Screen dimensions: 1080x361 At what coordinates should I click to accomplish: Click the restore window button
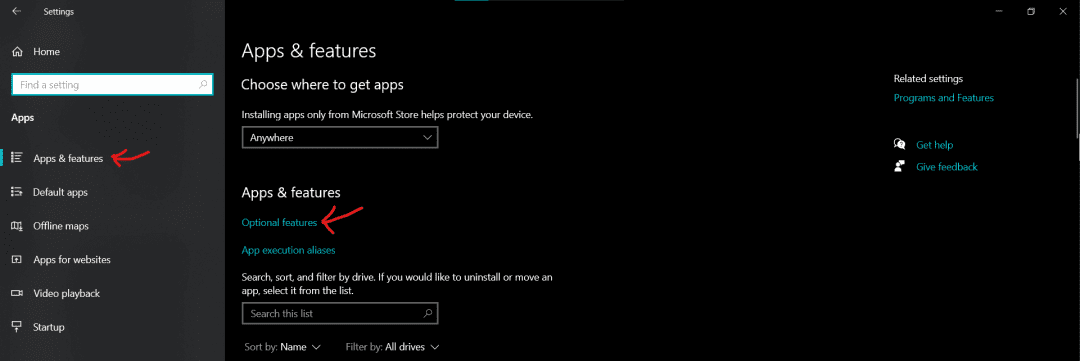click(1031, 12)
